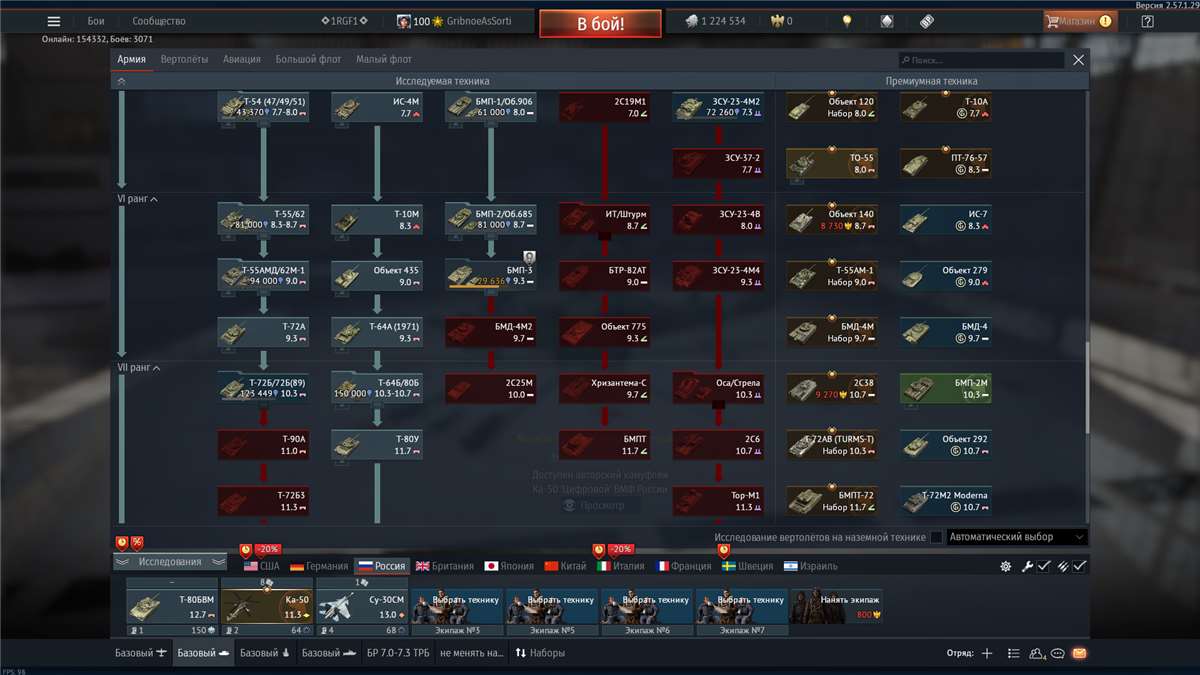Viewport: 1200px width, 675px height.
Task: Select the first Базовый preset with plane icon
Action: tap(141, 653)
